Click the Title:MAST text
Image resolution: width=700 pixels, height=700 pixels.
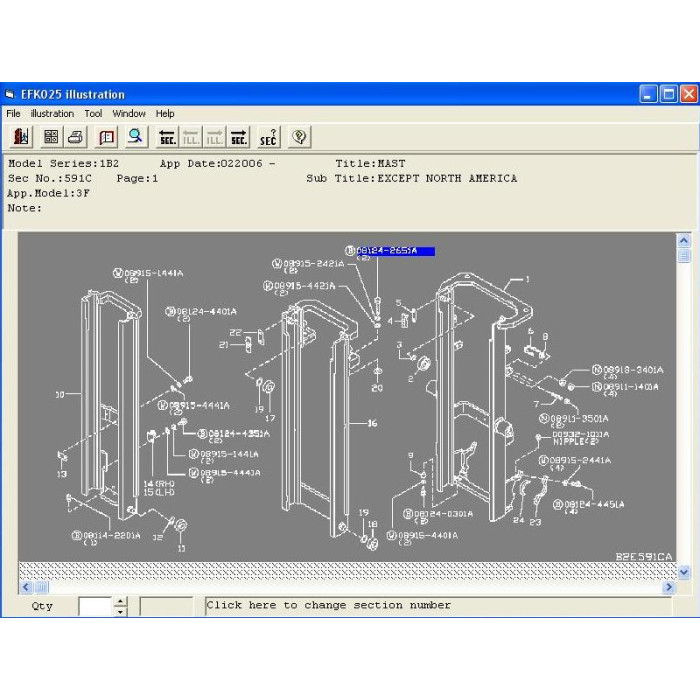pos(371,163)
